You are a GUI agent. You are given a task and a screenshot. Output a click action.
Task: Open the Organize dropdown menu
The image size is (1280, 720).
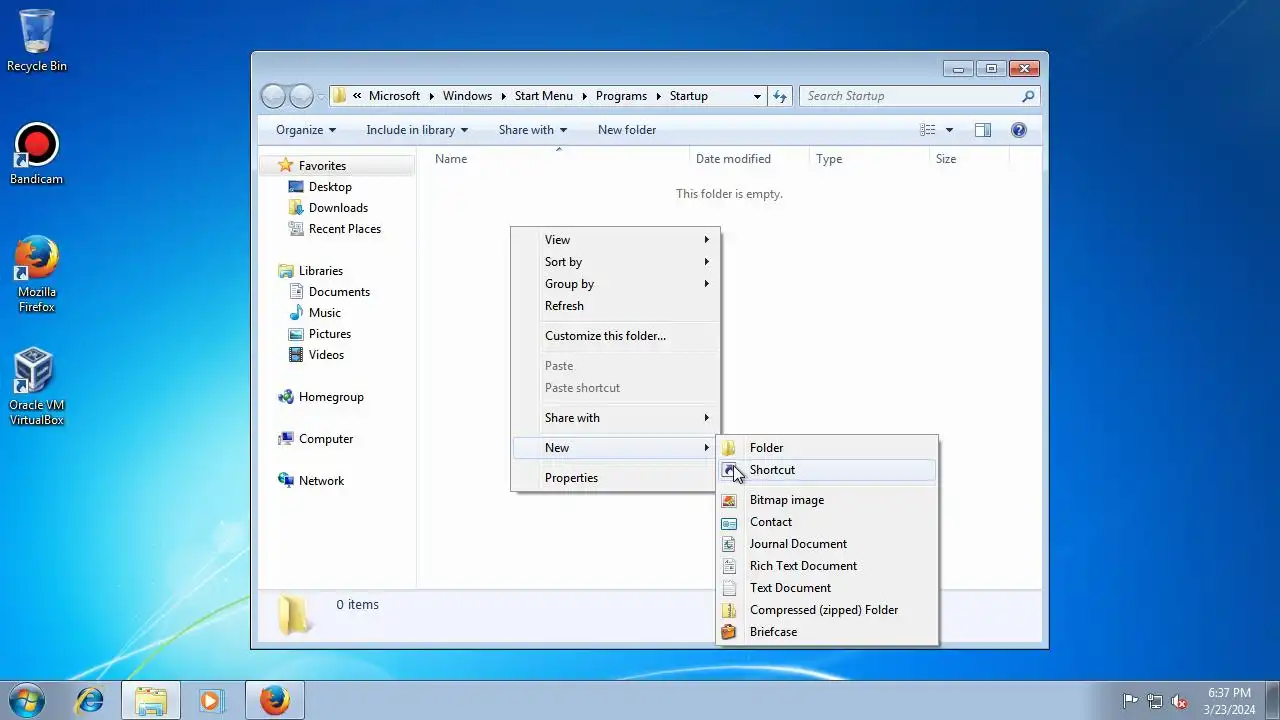[306, 130]
